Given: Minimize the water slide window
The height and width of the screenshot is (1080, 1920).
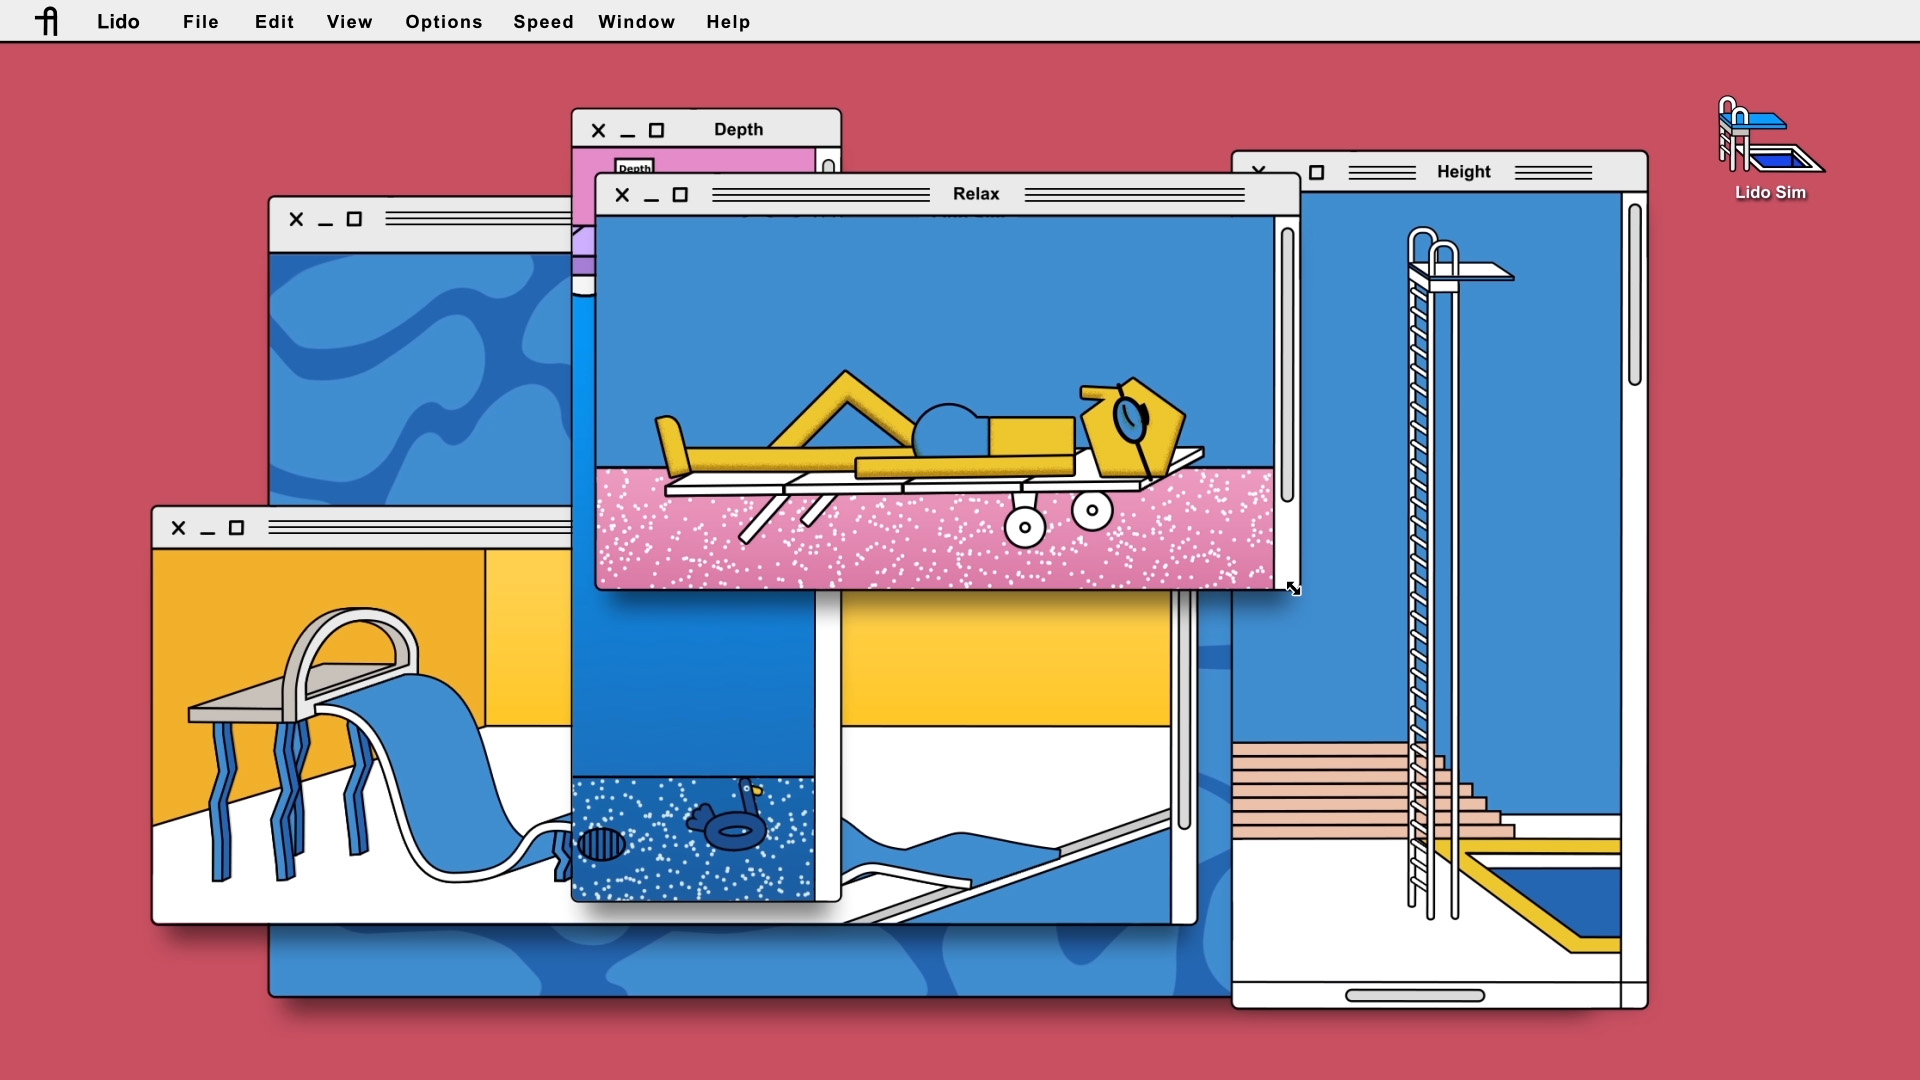Looking at the screenshot, I should (x=207, y=530).
